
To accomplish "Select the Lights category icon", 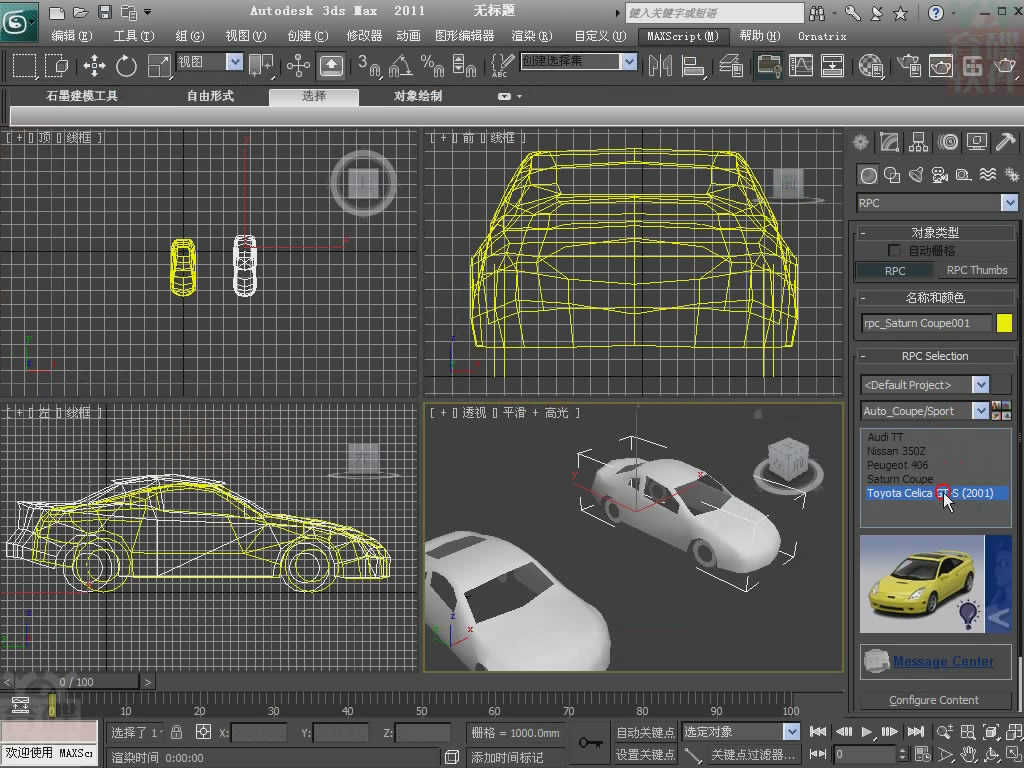I will tap(916, 175).
